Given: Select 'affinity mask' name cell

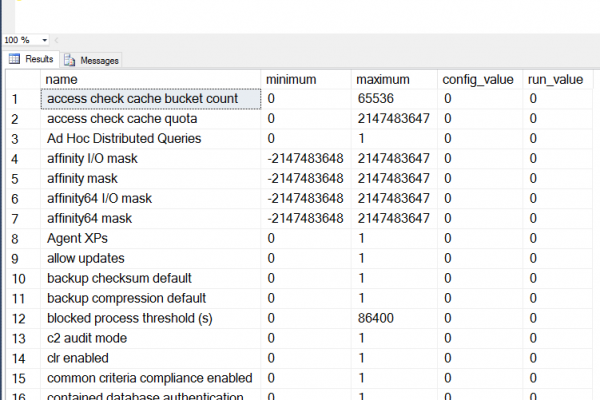Looking at the screenshot, I should [151, 178].
